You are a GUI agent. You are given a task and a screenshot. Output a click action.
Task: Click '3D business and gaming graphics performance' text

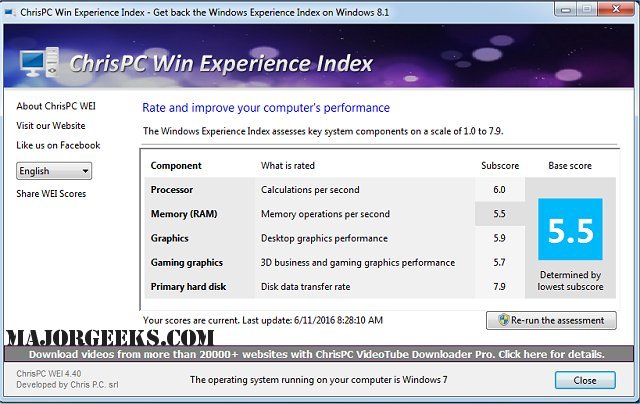(x=358, y=262)
